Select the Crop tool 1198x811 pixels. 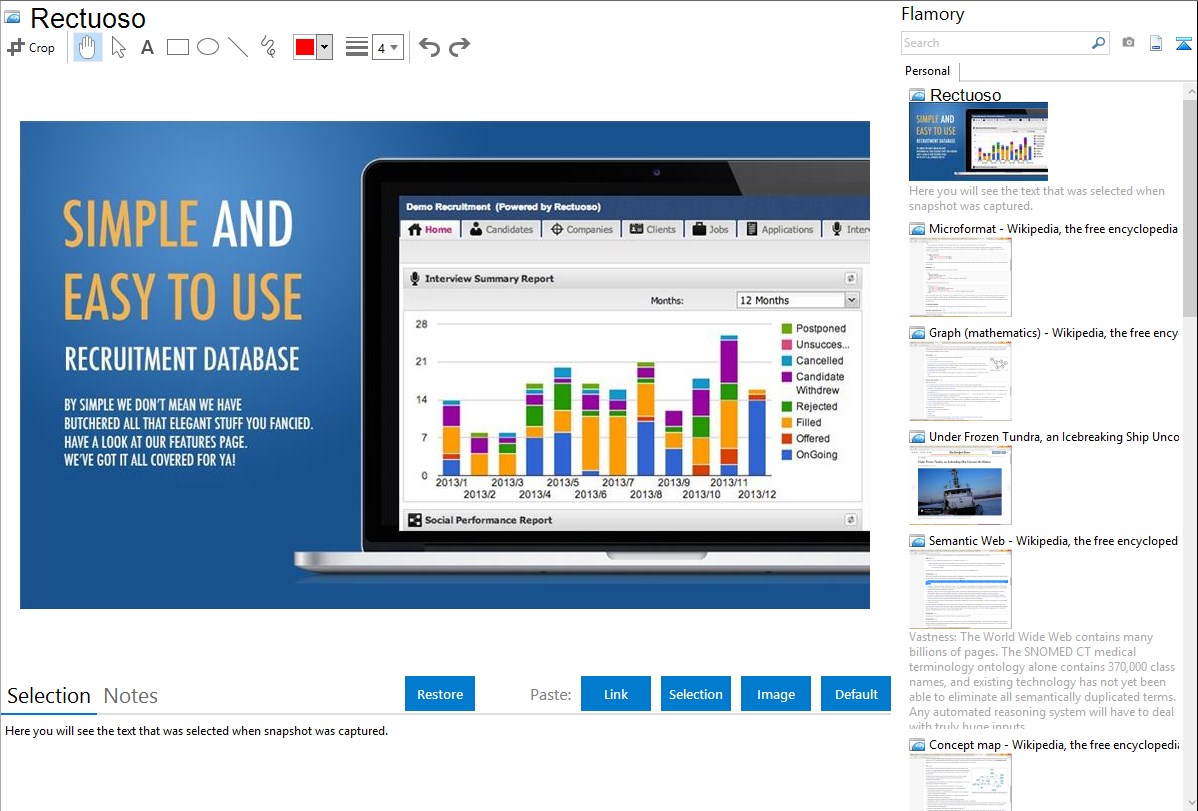31,47
